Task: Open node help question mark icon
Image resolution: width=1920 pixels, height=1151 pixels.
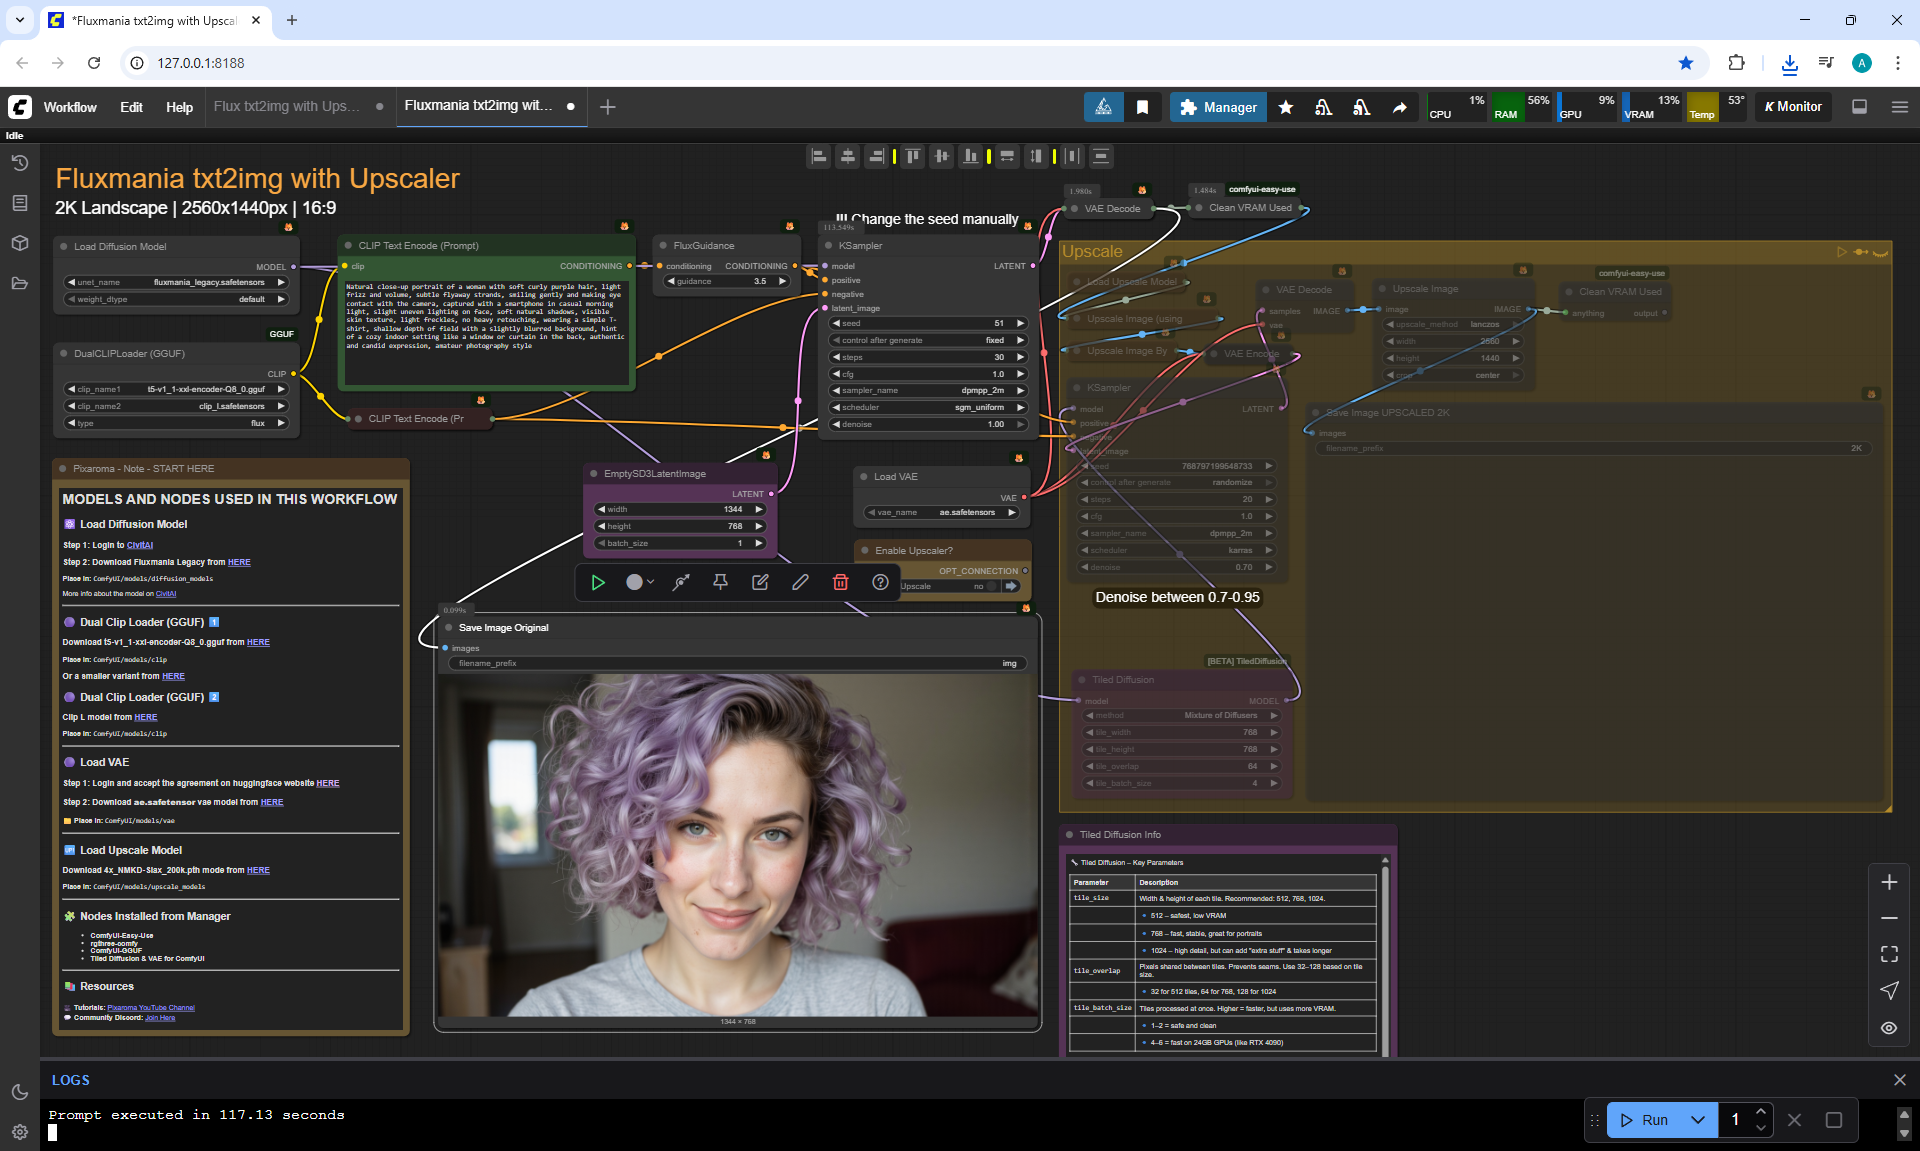Action: click(880, 582)
